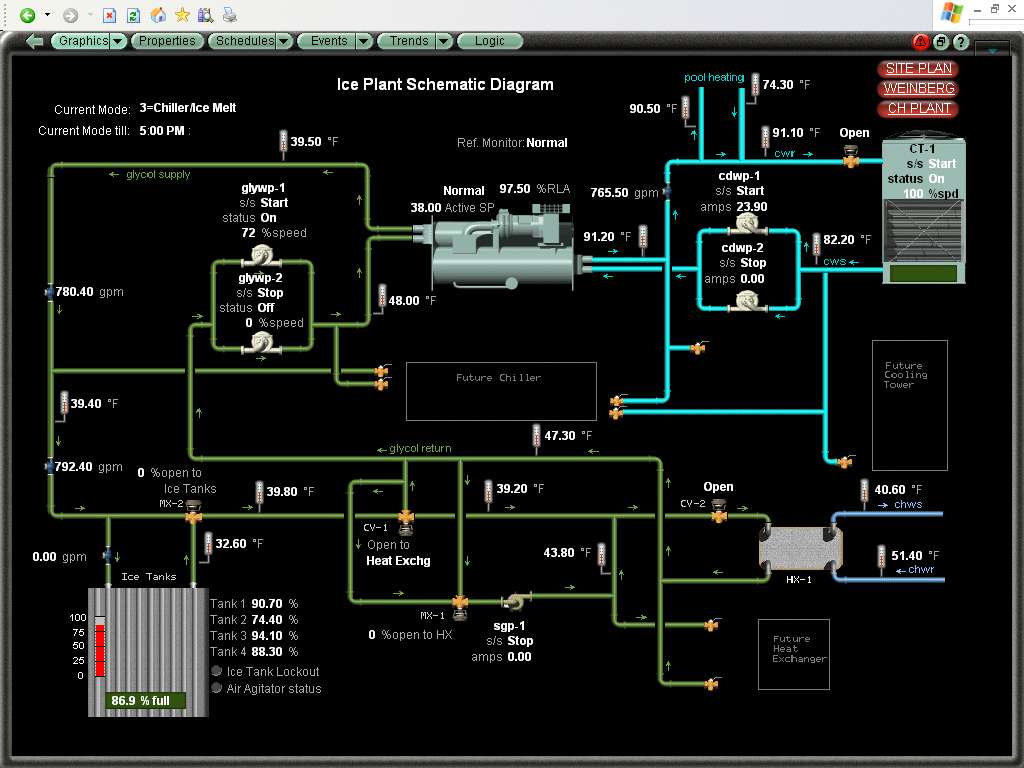Click the CT-1 cooling tower status On value
This screenshot has width=1024, height=768.
(x=936, y=179)
